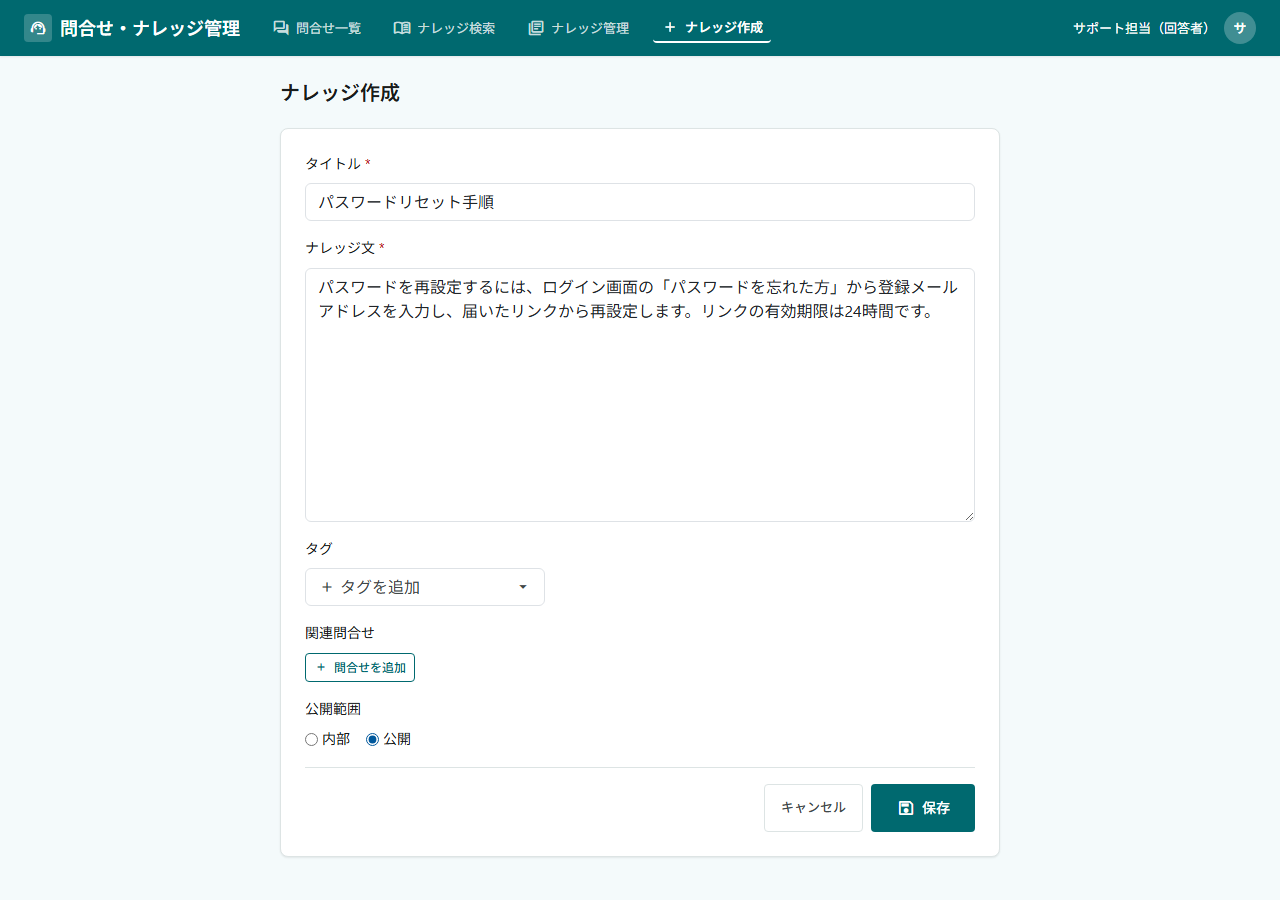Click the headset app logo icon
1280x900 pixels.
point(38,28)
